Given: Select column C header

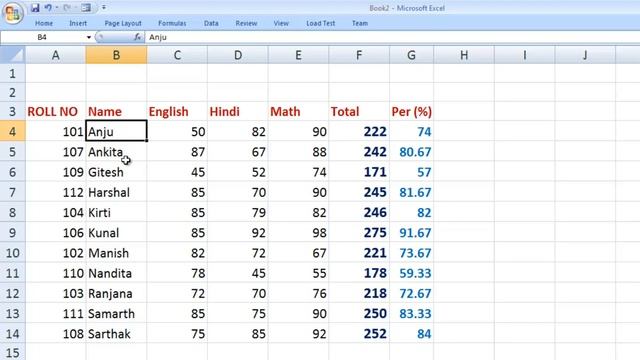Looking at the screenshot, I should click(x=177, y=55).
